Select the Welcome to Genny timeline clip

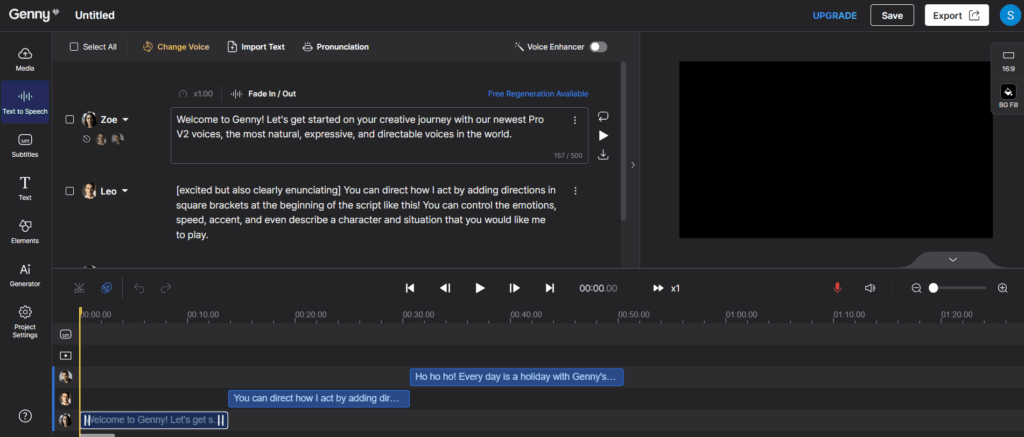click(154, 420)
